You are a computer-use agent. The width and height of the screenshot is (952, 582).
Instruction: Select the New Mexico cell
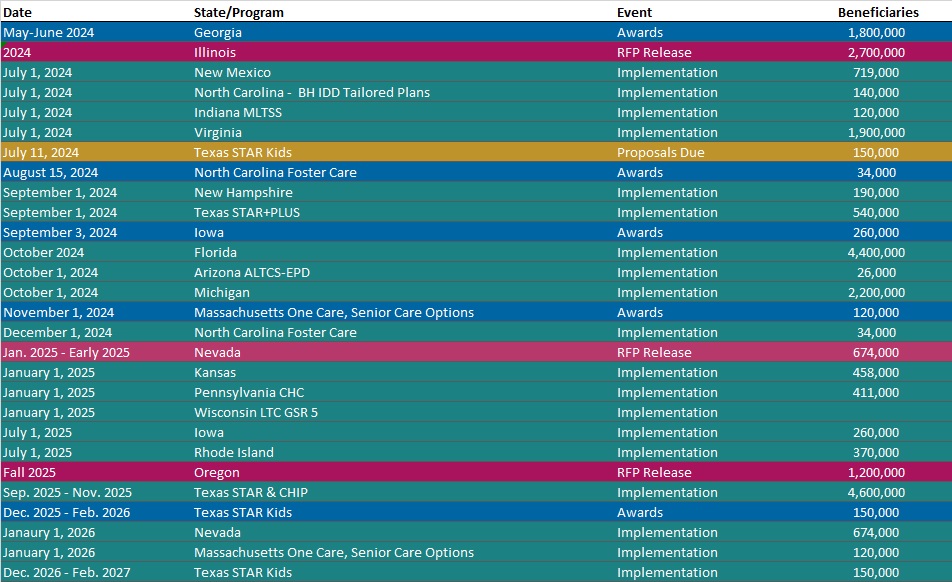(232, 72)
